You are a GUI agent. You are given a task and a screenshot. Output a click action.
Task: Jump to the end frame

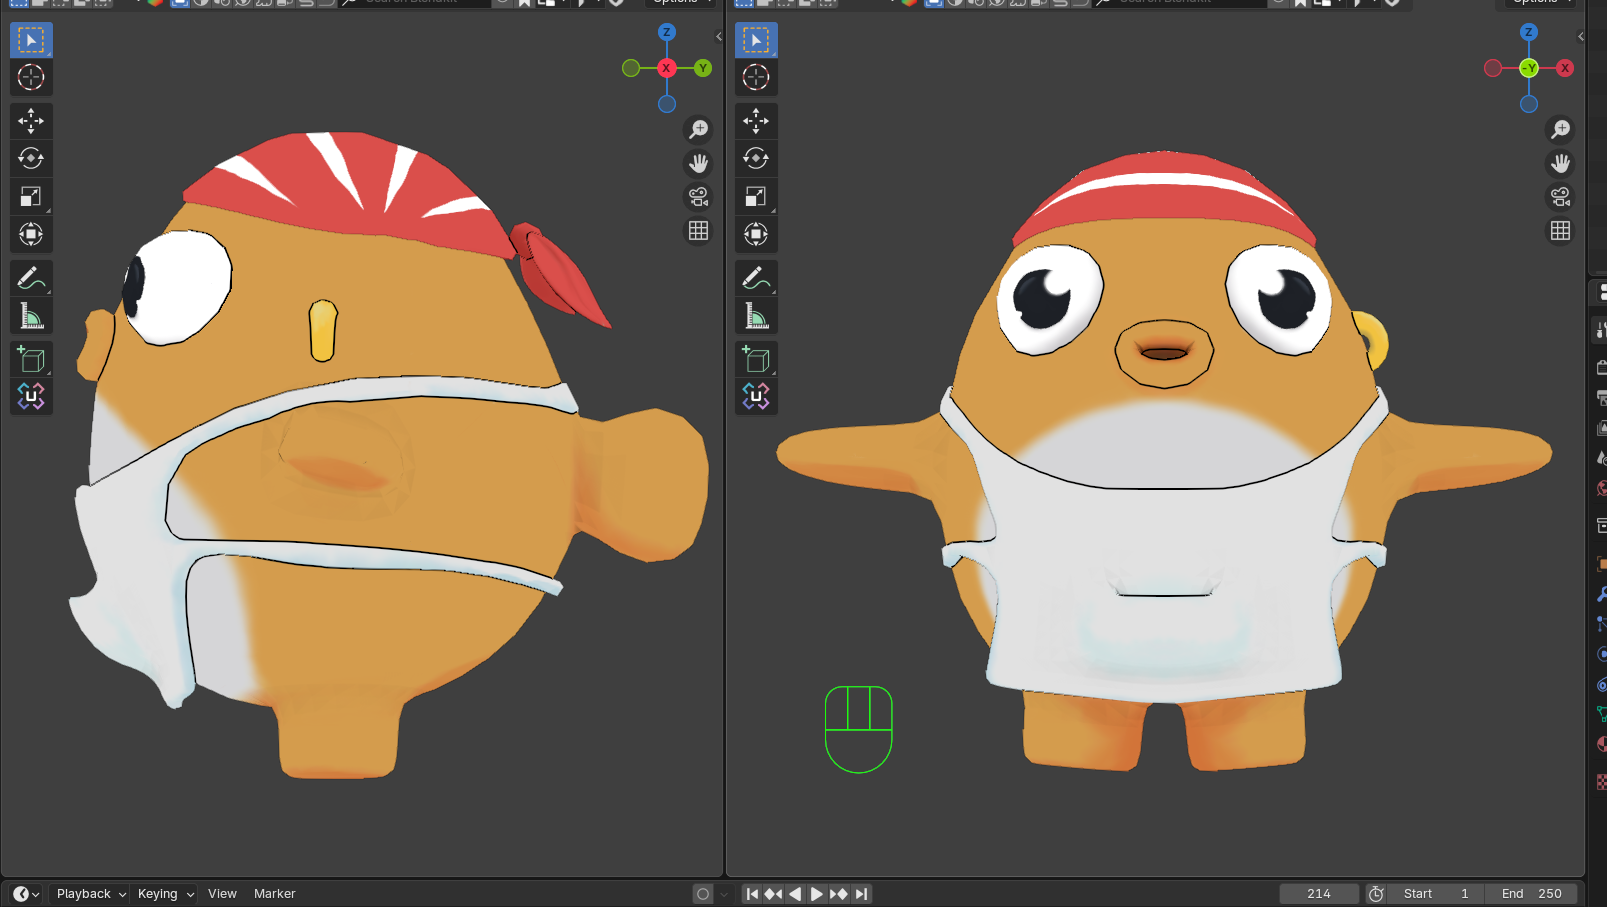[x=861, y=894]
